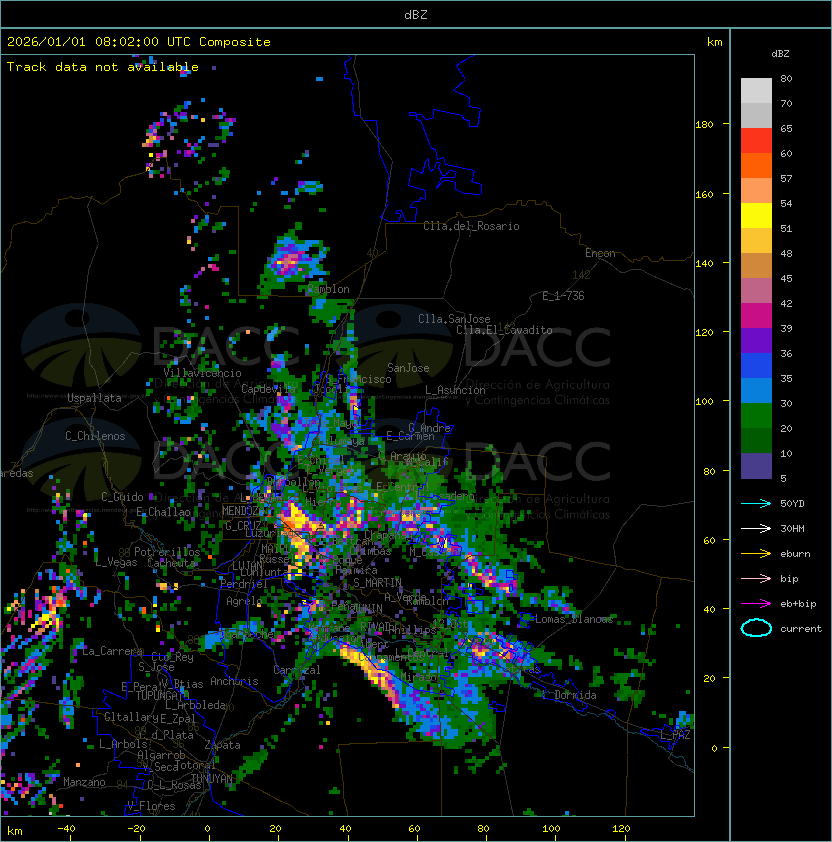Select the light orange swatch above 54
Viewport: 832px width, 842px height.
tap(756, 191)
